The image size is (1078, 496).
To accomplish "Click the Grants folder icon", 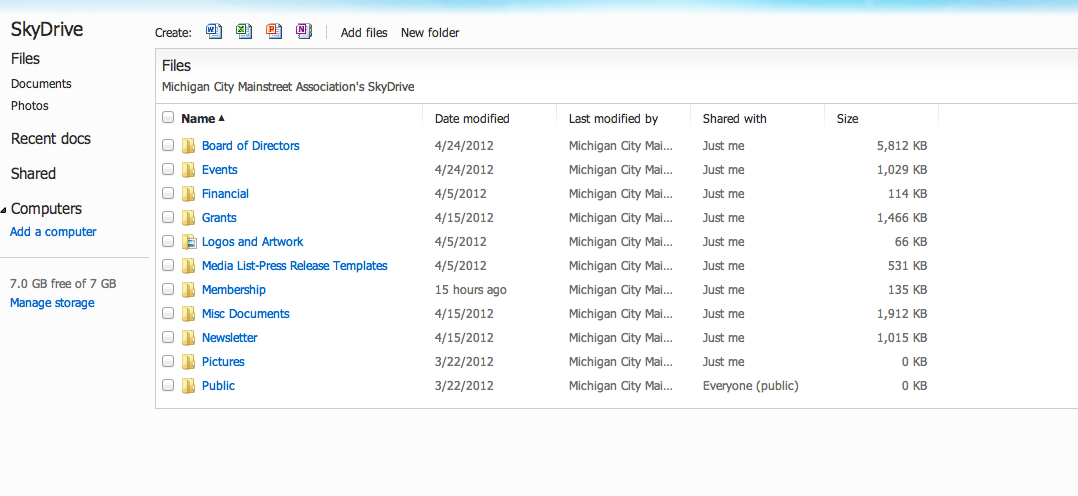I will tap(188, 218).
